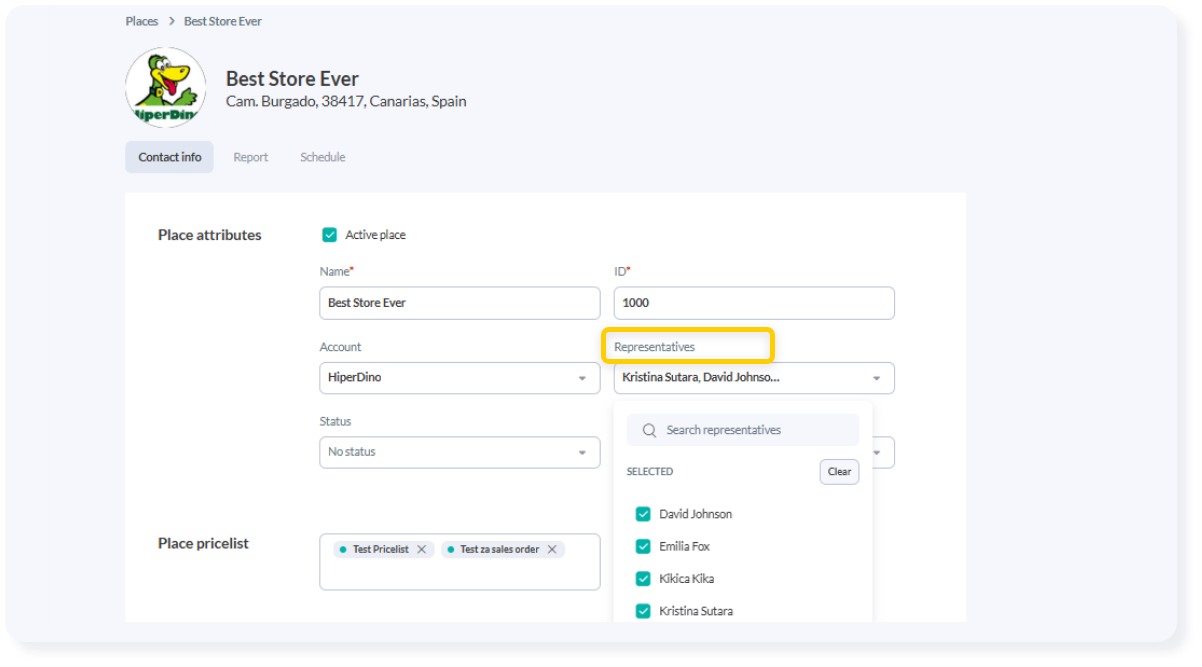
Task: Expand the Account dropdown
Action: click(582, 378)
